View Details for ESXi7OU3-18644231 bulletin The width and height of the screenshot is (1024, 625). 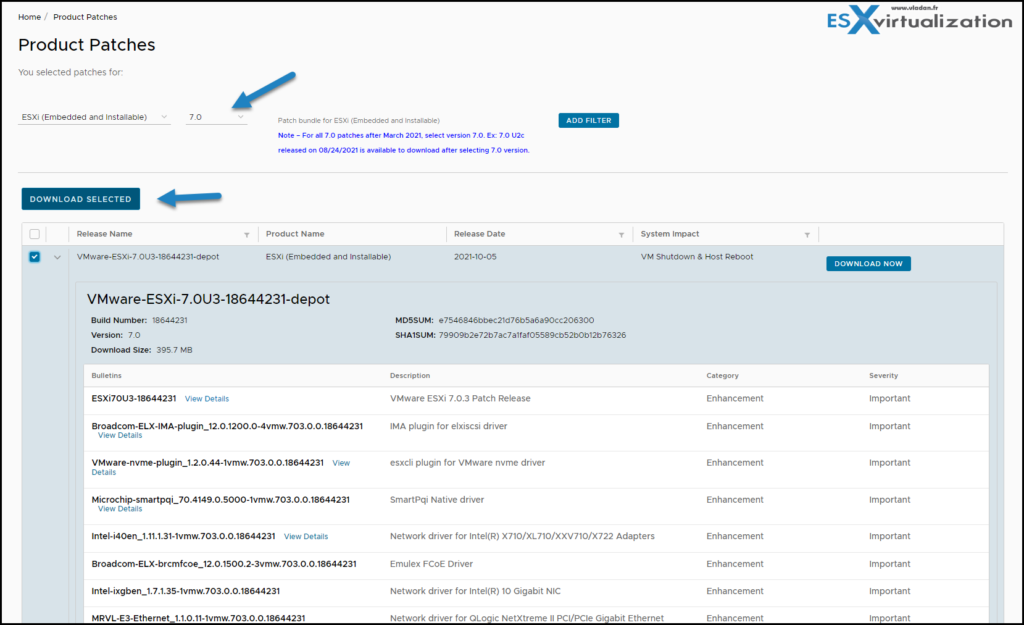pos(206,398)
